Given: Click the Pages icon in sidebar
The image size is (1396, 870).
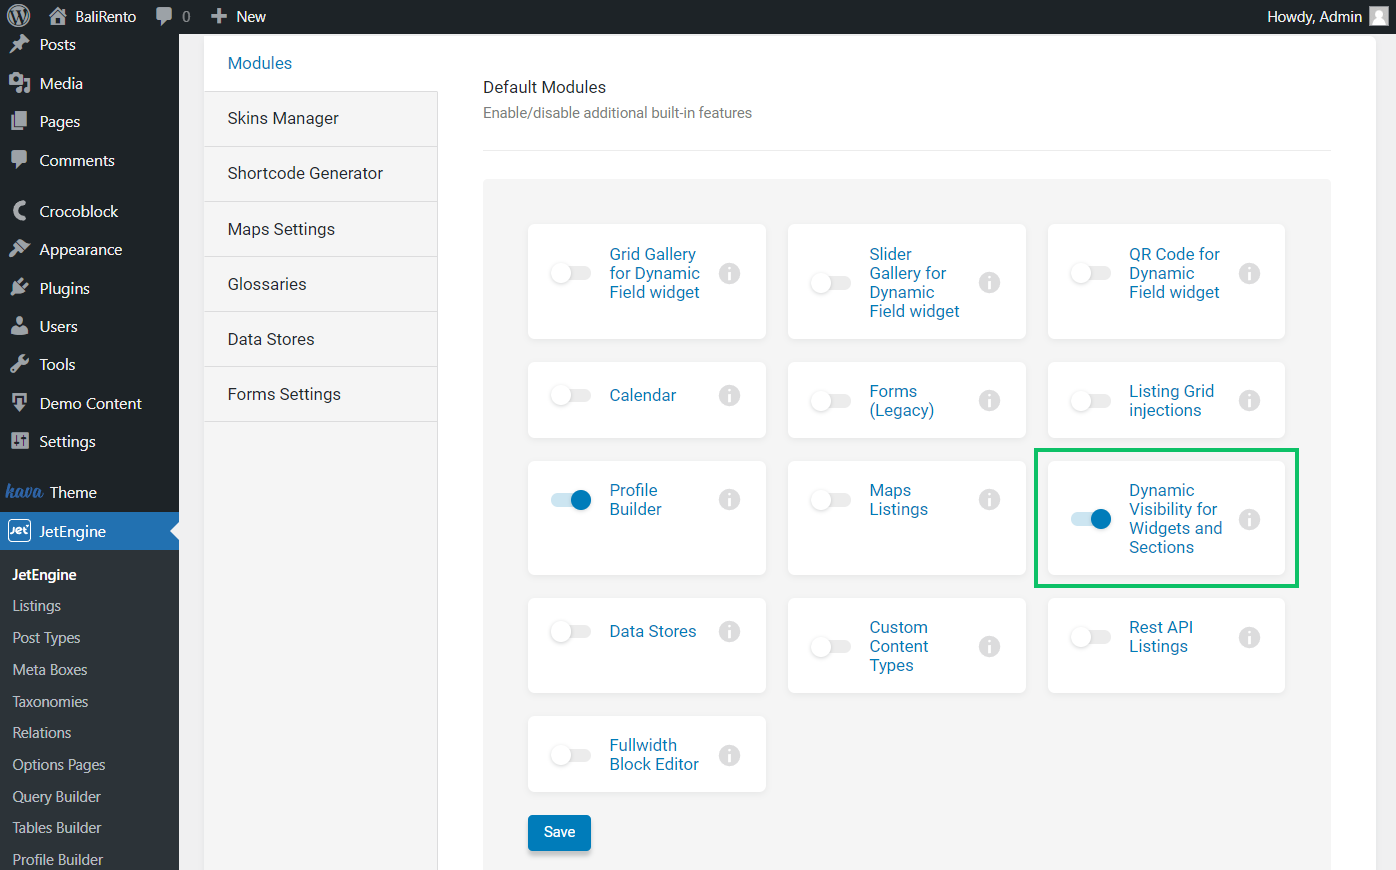Looking at the screenshot, I should click(19, 121).
